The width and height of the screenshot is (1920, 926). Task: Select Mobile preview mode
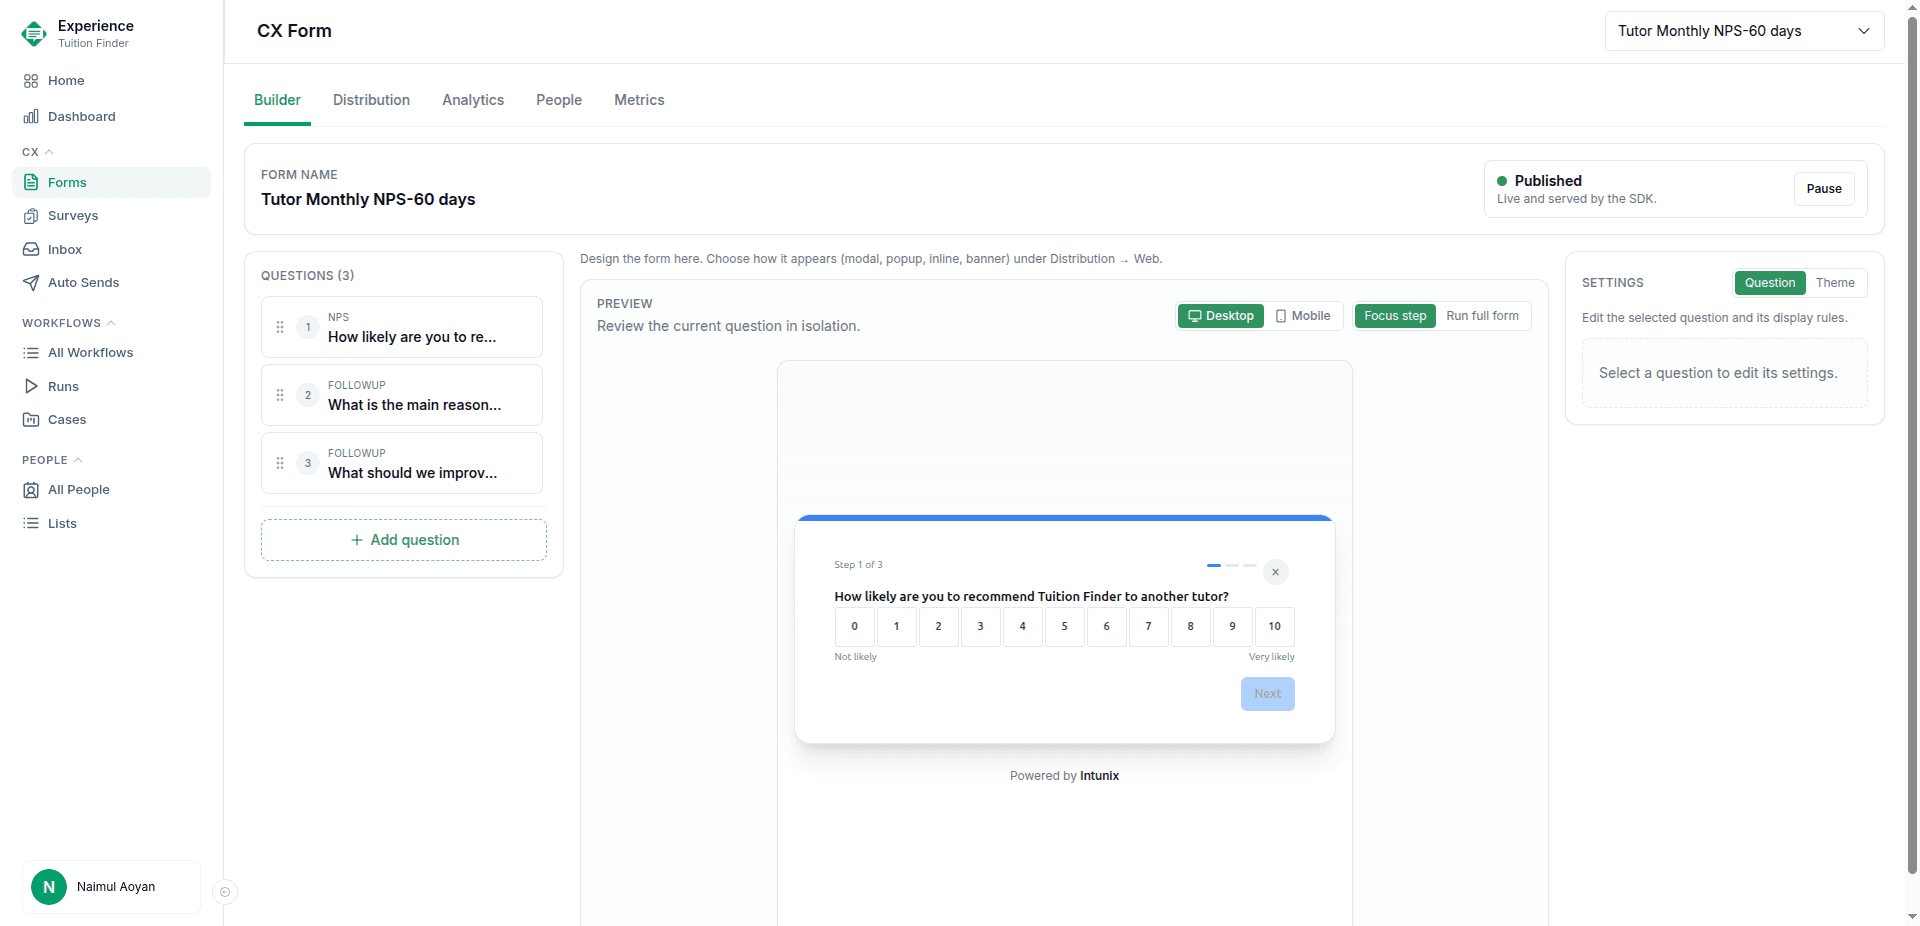pos(1303,316)
